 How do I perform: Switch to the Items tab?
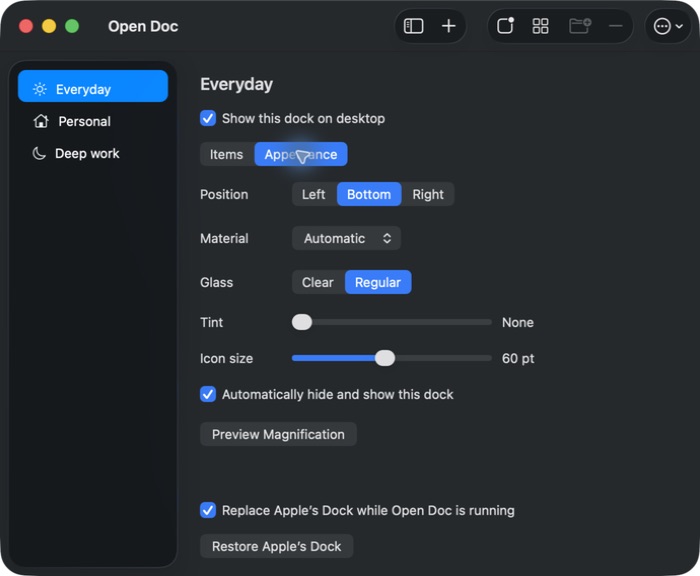pos(227,154)
